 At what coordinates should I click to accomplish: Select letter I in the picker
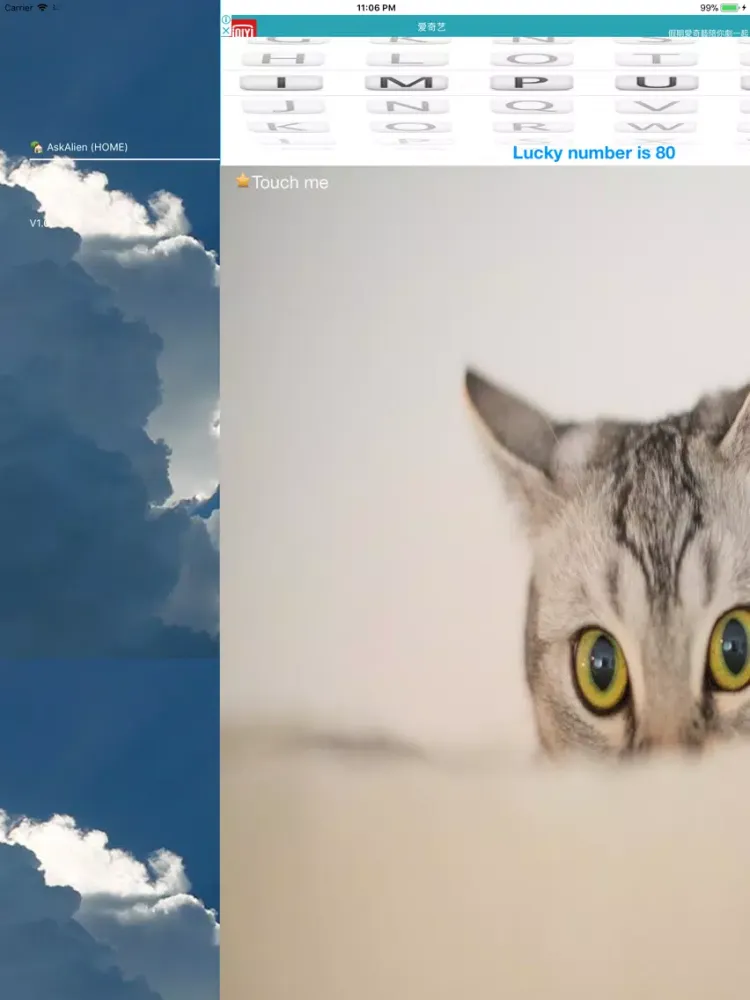[x=281, y=82]
